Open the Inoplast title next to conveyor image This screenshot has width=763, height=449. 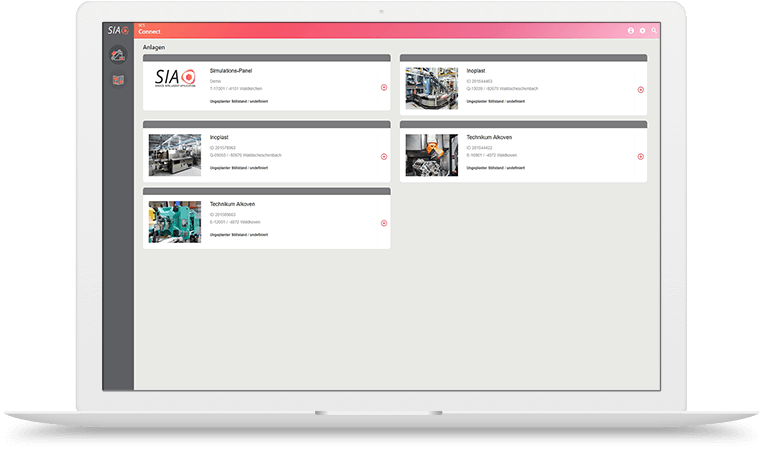[476, 71]
